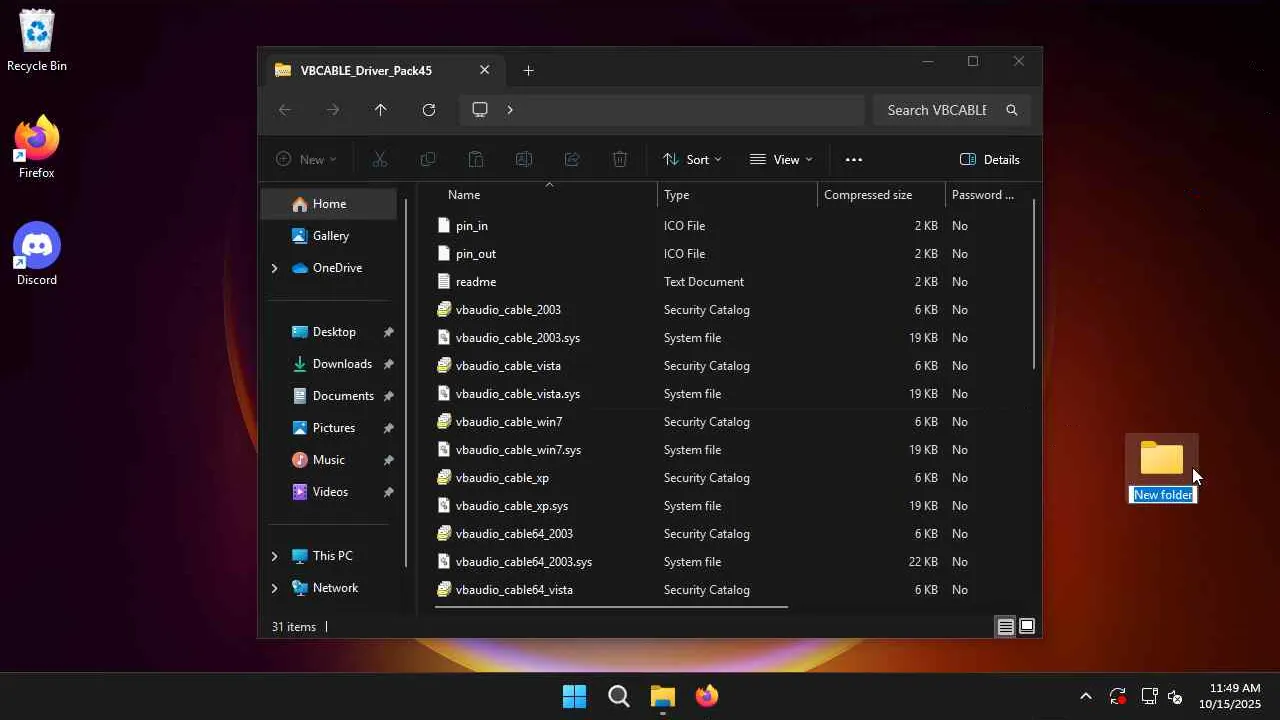Open Gallery in the navigation pane
The height and width of the screenshot is (720, 1280).
tap(329, 236)
